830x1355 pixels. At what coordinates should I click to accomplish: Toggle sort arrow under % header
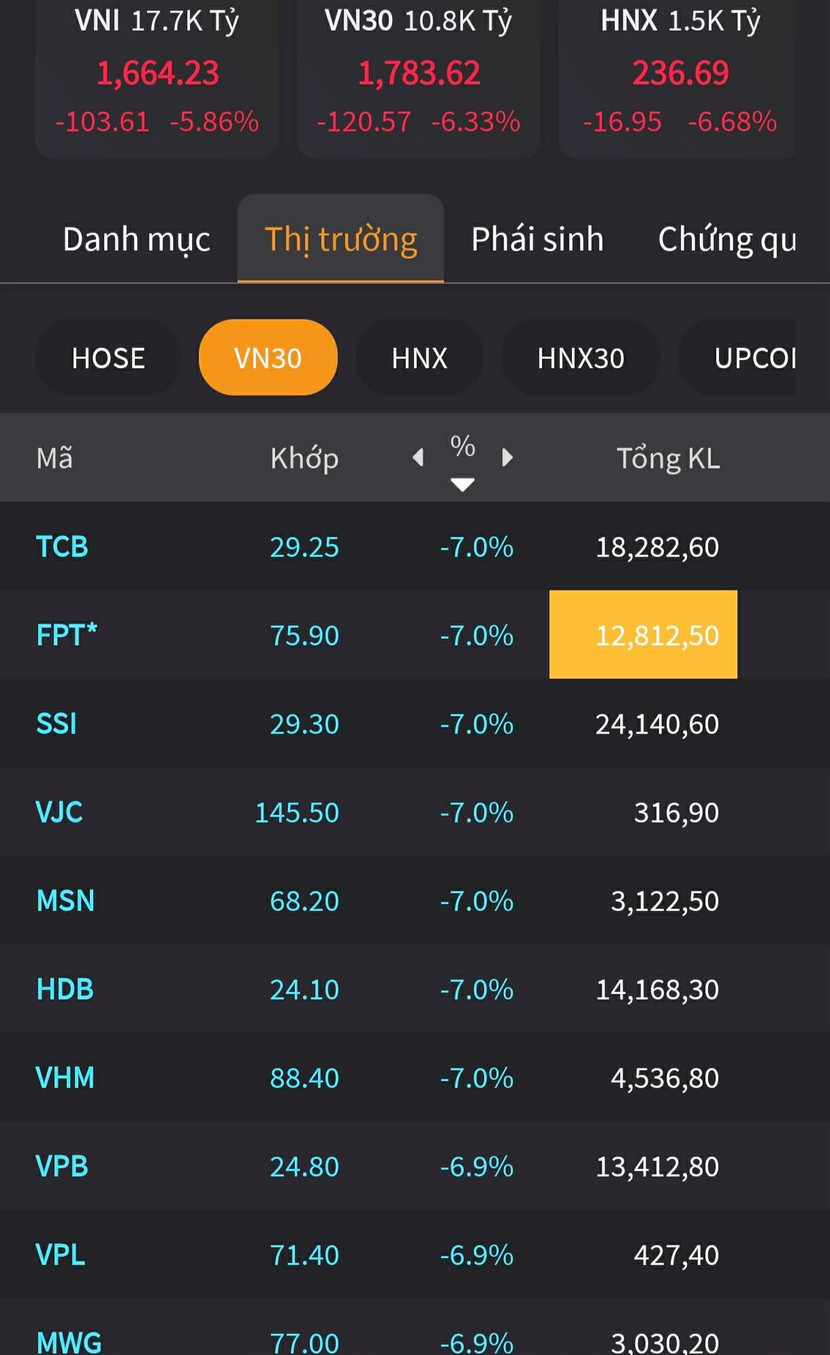coord(462,485)
